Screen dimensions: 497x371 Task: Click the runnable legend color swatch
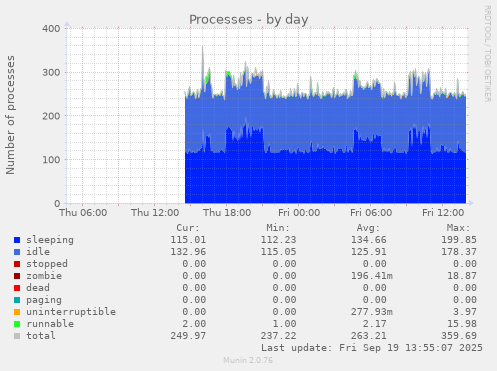tap(17, 324)
